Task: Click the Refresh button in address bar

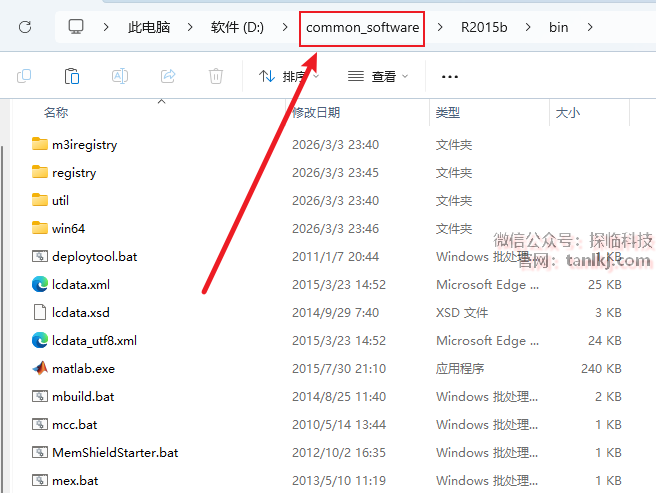Action: pos(25,27)
